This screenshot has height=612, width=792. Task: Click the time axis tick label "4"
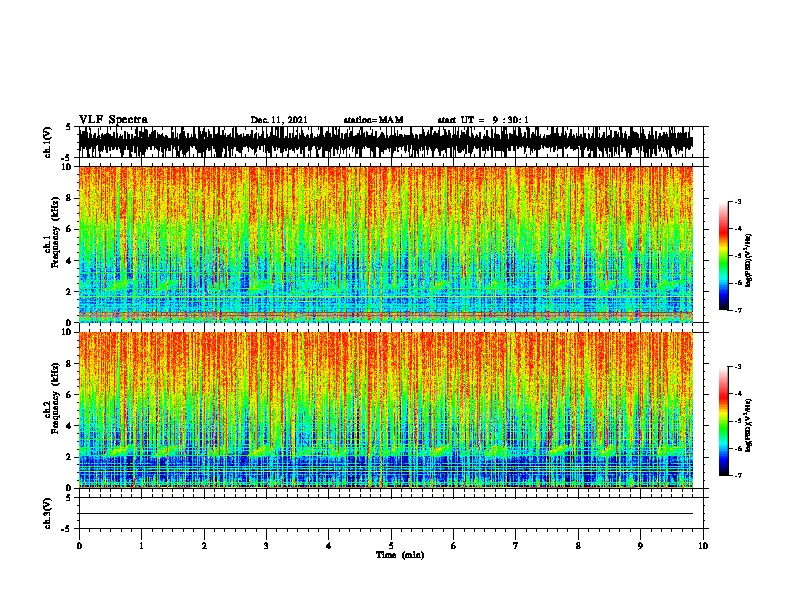click(329, 546)
